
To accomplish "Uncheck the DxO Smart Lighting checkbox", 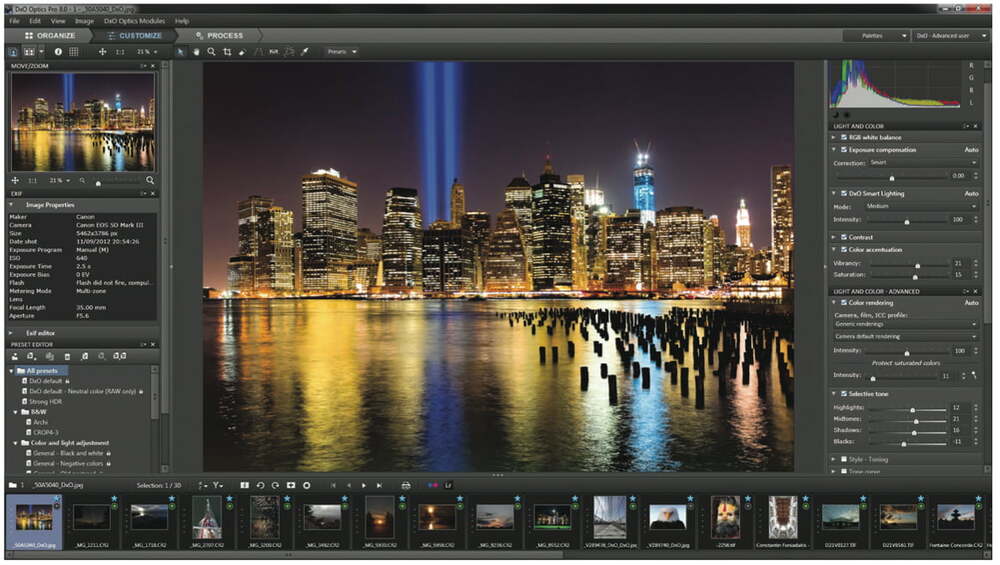I will click(x=845, y=193).
